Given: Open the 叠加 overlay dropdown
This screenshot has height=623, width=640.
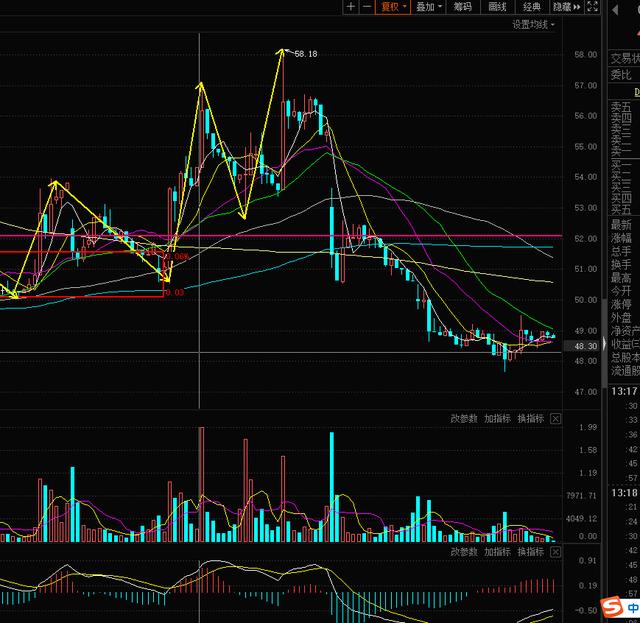Looking at the screenshot, I should 428,7.
